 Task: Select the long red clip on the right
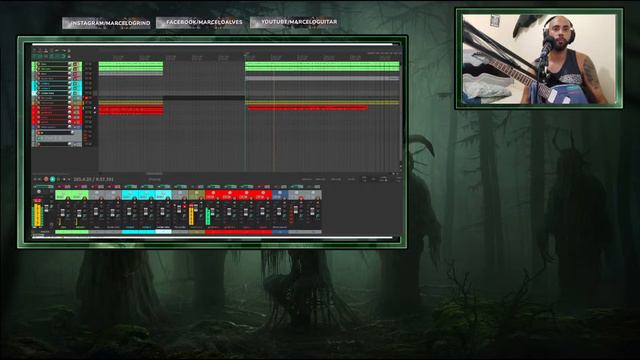tap(308, 107)
